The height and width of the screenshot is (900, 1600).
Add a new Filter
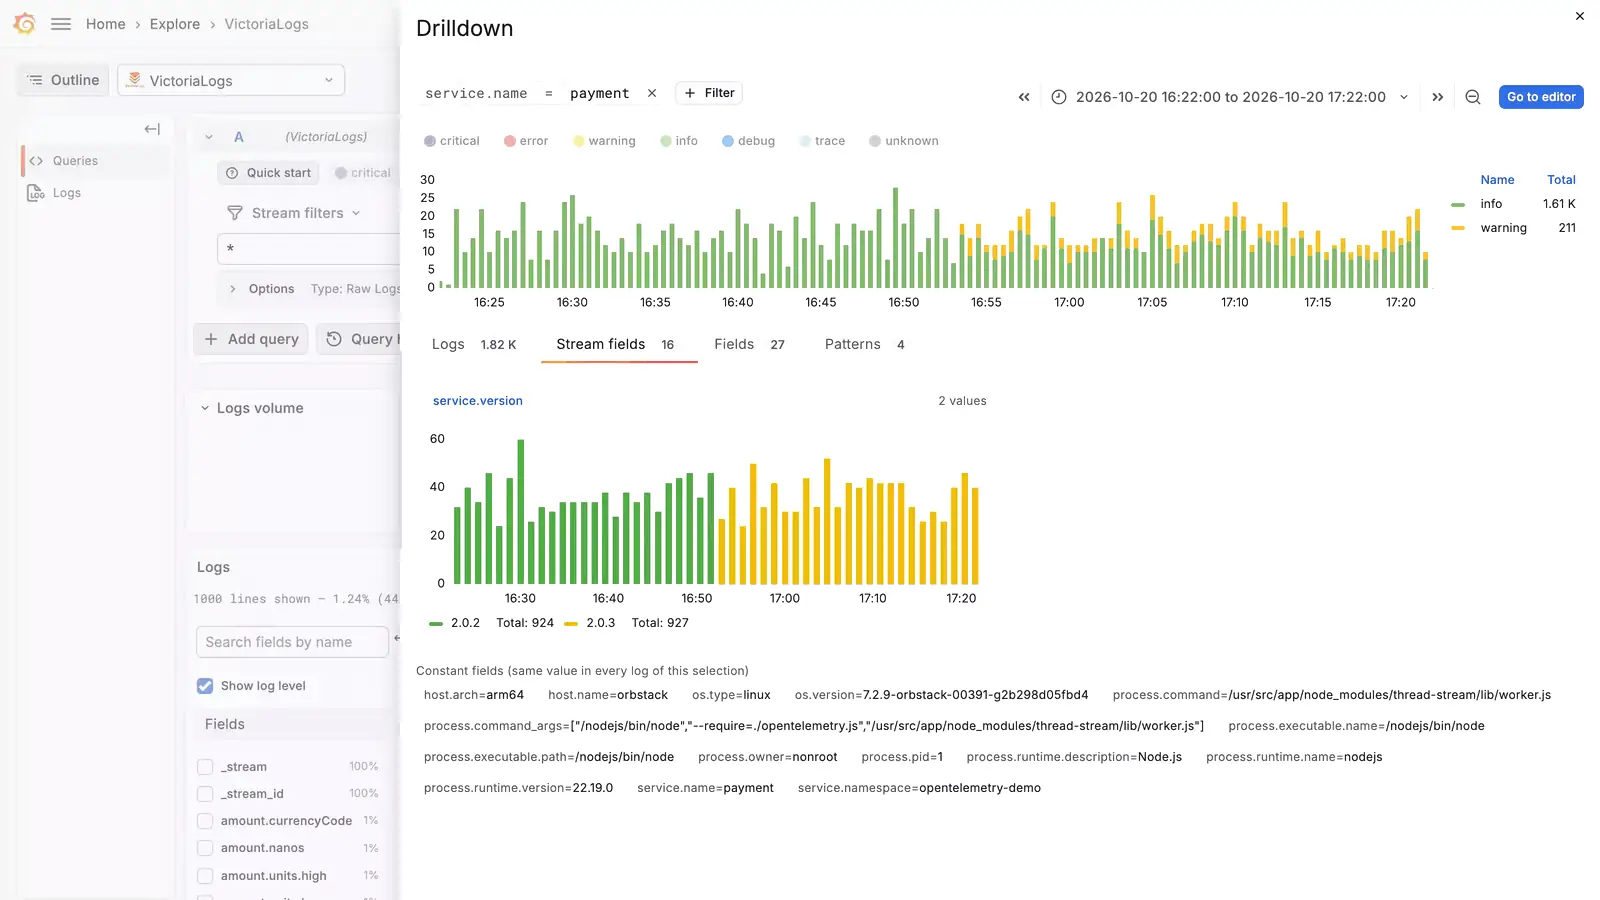pyautogui.click(x=709, y=93)
